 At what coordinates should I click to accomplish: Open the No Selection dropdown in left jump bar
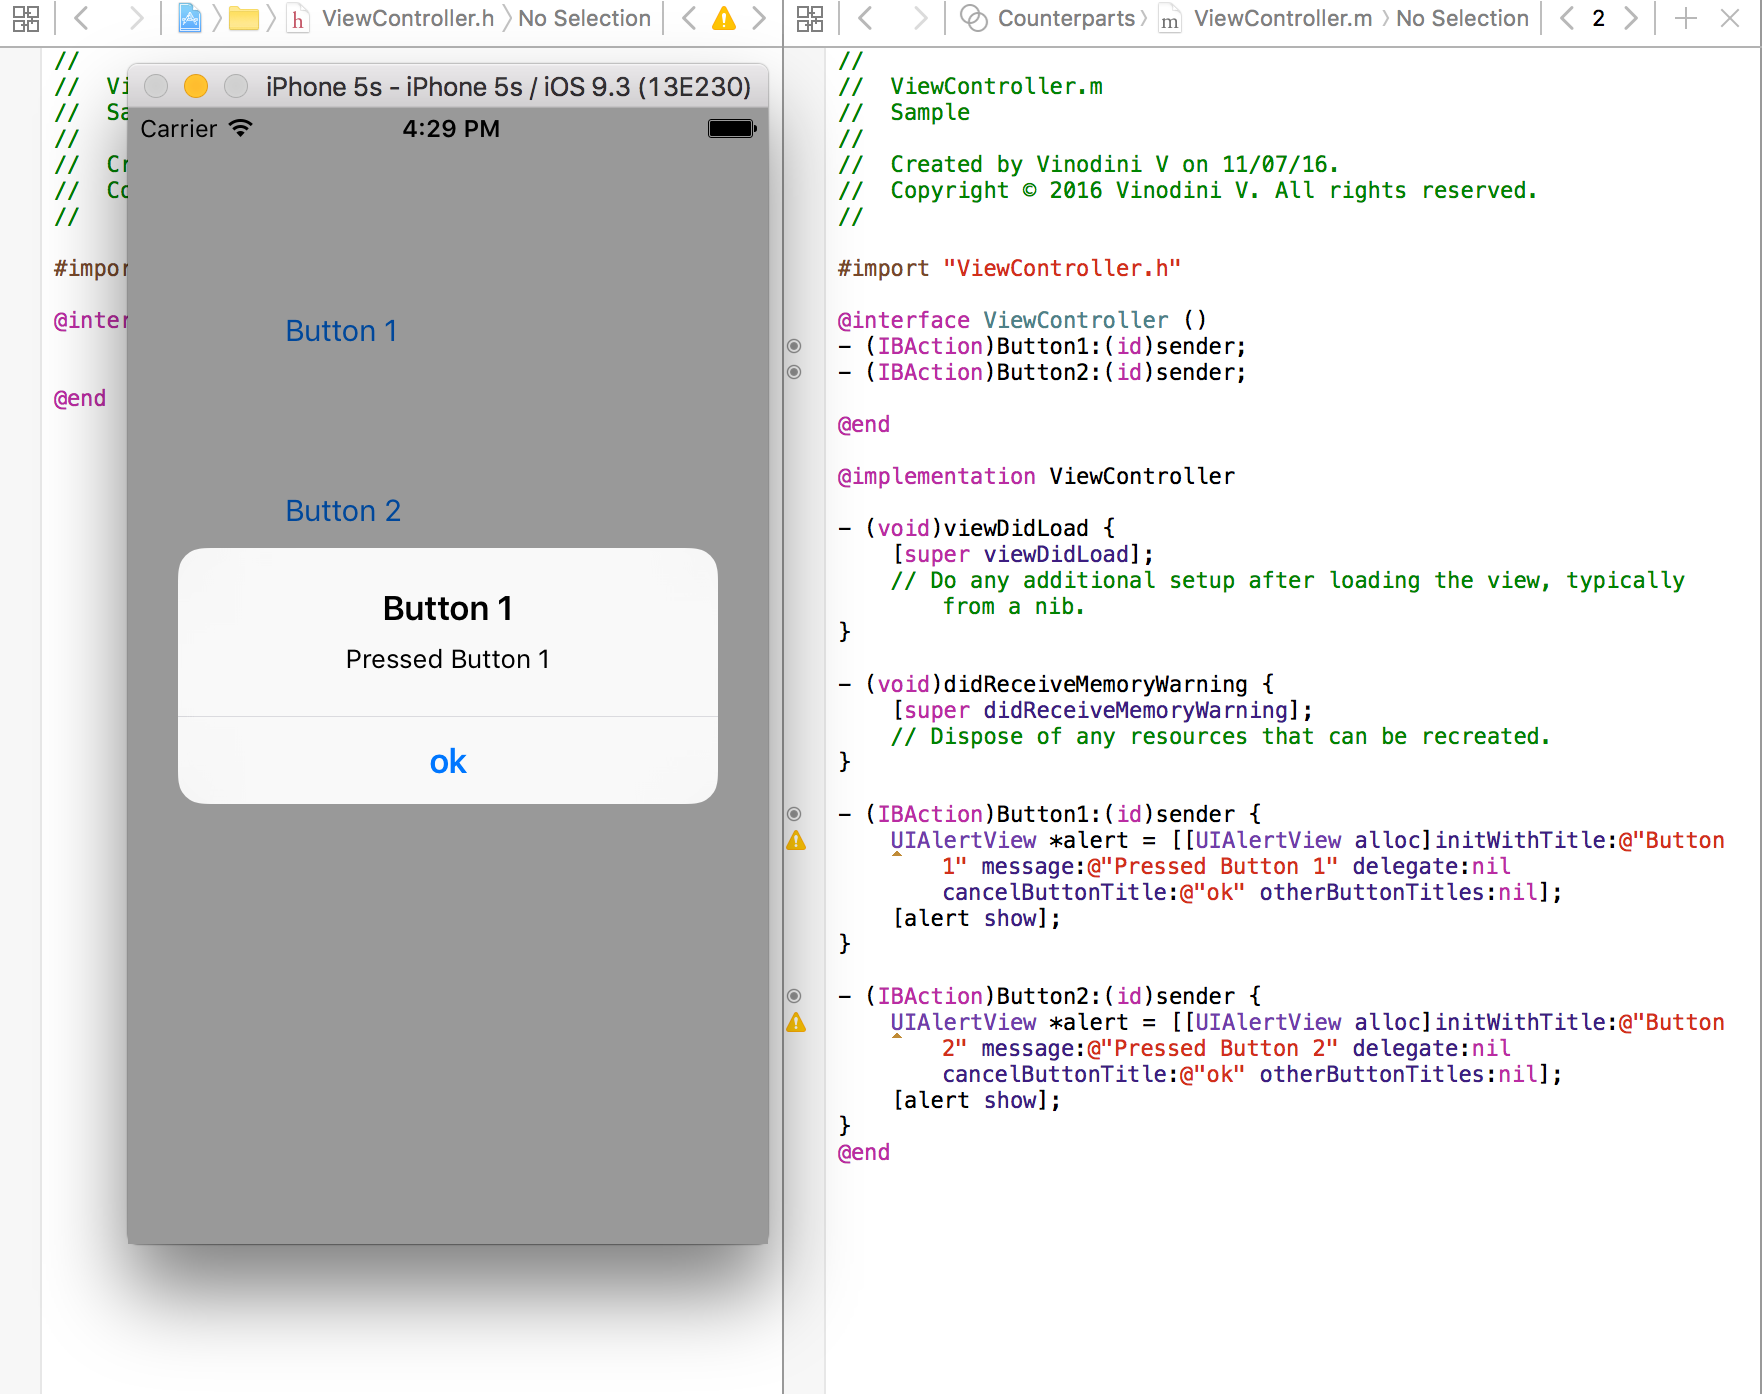(x=585, y=18)
